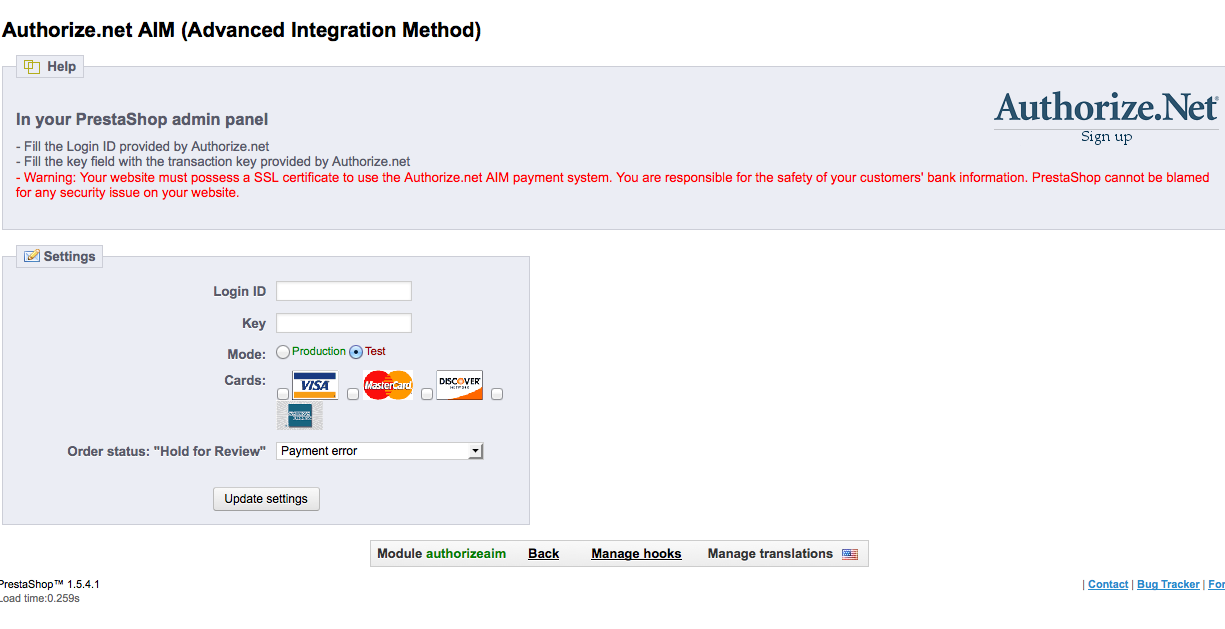Click the 'Fill the Login ID' help line
The image size is (1225, 629).
[142, 146]
